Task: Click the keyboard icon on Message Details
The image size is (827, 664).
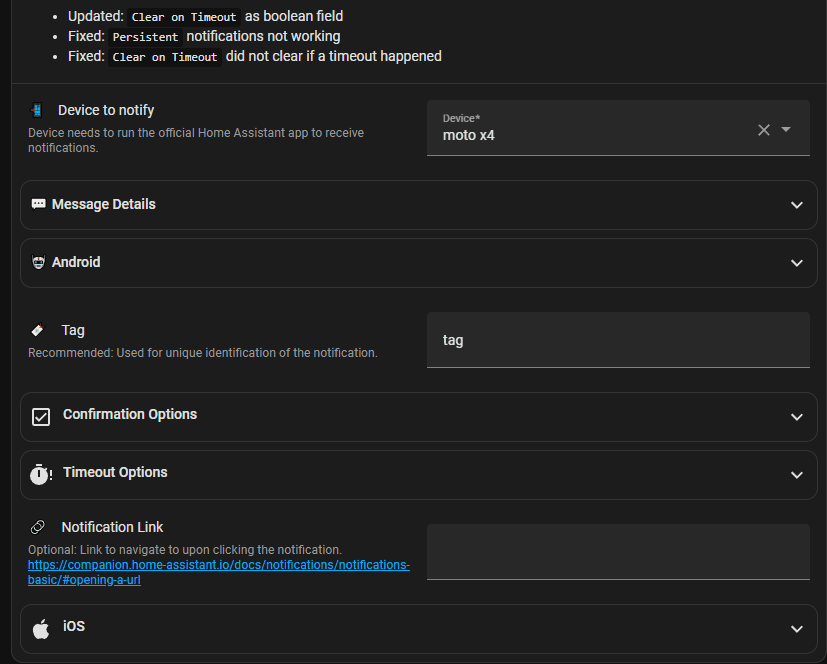Action: [x=39, y=204]
